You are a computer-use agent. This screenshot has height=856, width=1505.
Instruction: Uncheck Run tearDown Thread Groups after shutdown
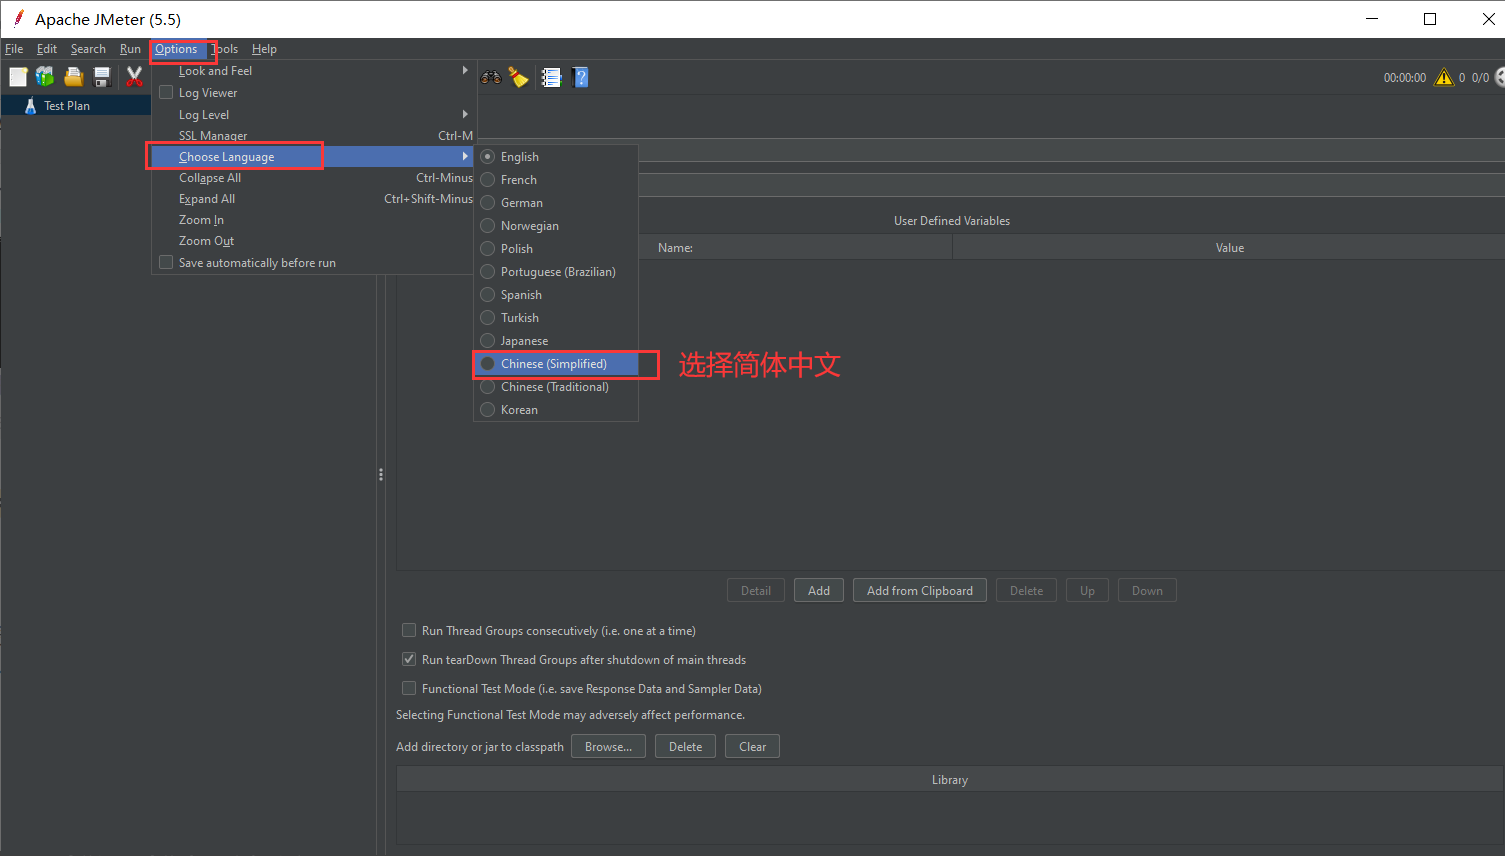click(x=409, y=659)
